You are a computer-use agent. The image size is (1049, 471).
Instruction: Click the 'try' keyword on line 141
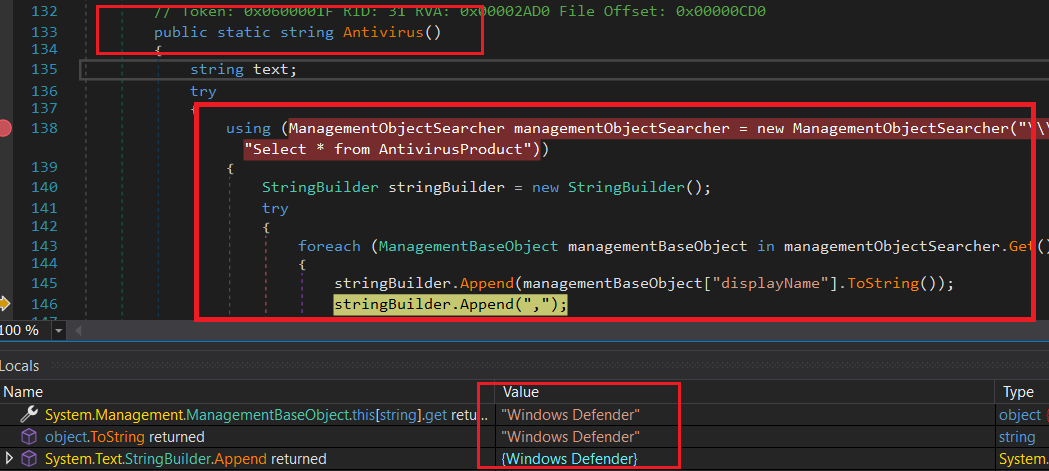[275, 208]
